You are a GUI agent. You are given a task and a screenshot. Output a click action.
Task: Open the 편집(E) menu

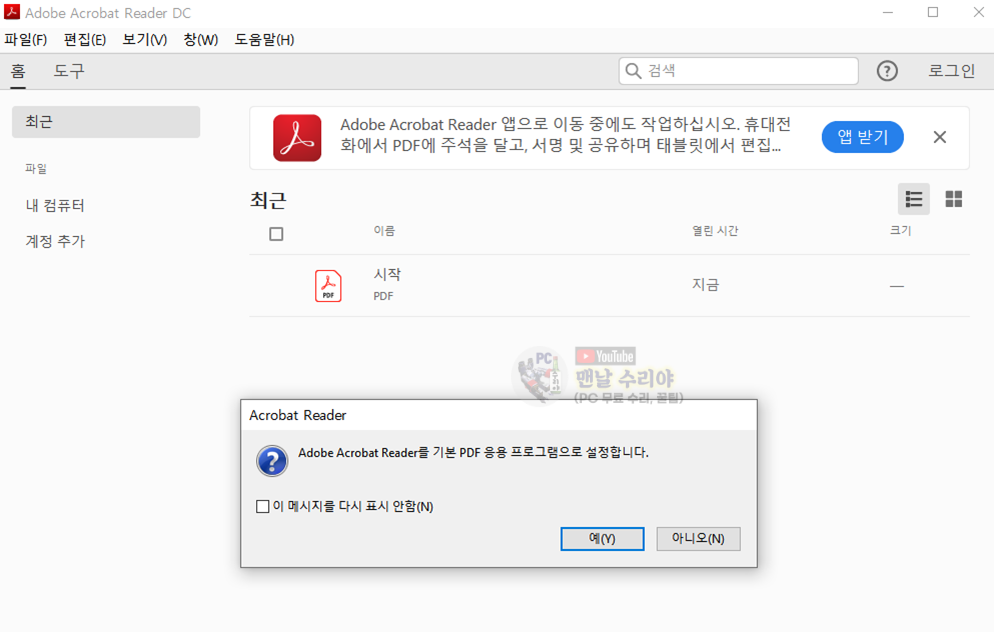85,40
